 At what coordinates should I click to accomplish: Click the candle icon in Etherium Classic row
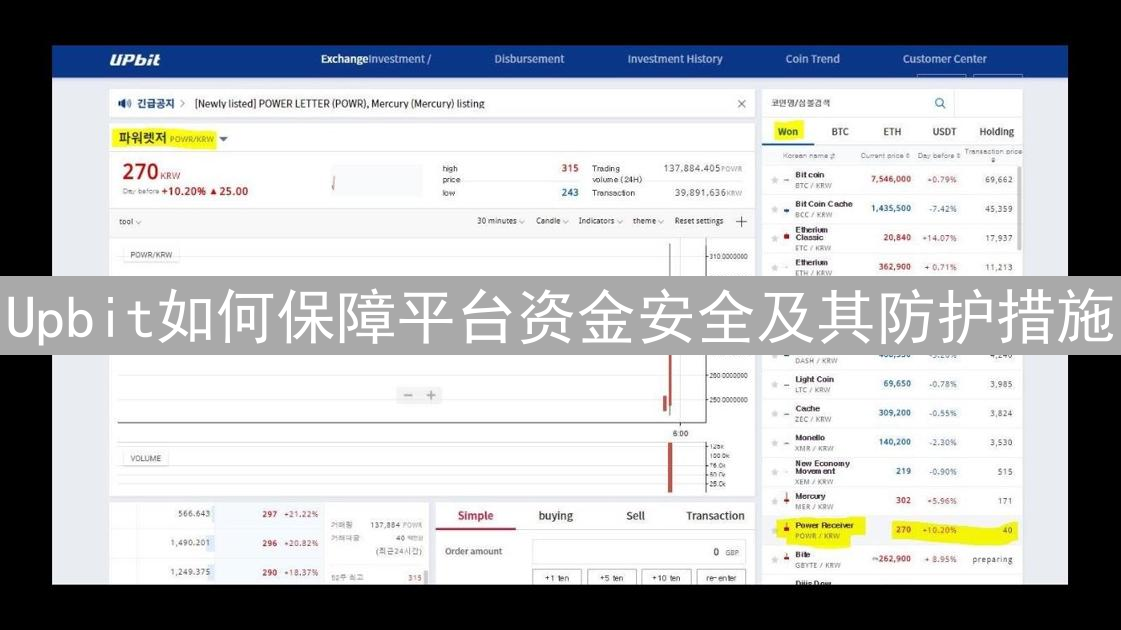(786, 237)
